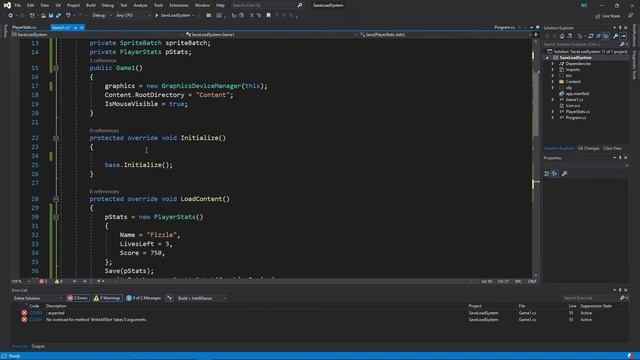Click the Search Error List field
The image size is (640, 360).
(590, 298)
